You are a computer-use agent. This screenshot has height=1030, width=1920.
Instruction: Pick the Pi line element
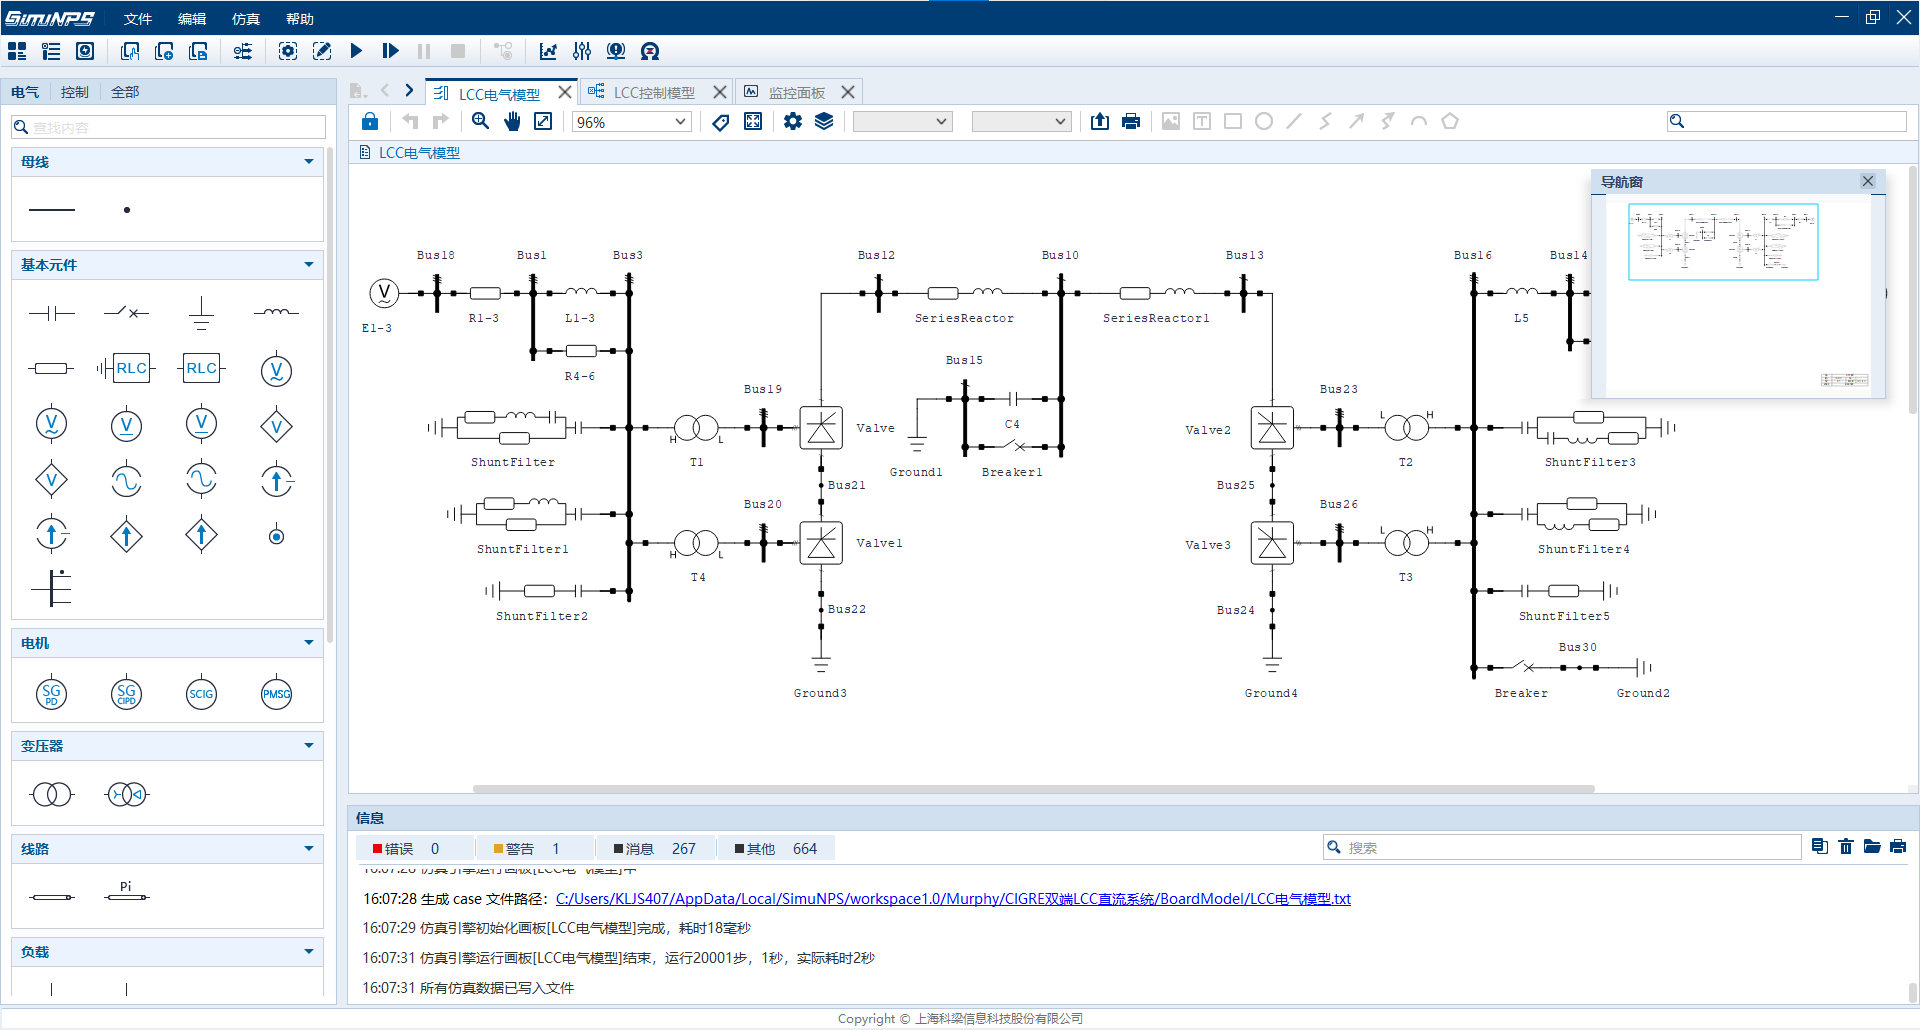(x=126, y=893)
